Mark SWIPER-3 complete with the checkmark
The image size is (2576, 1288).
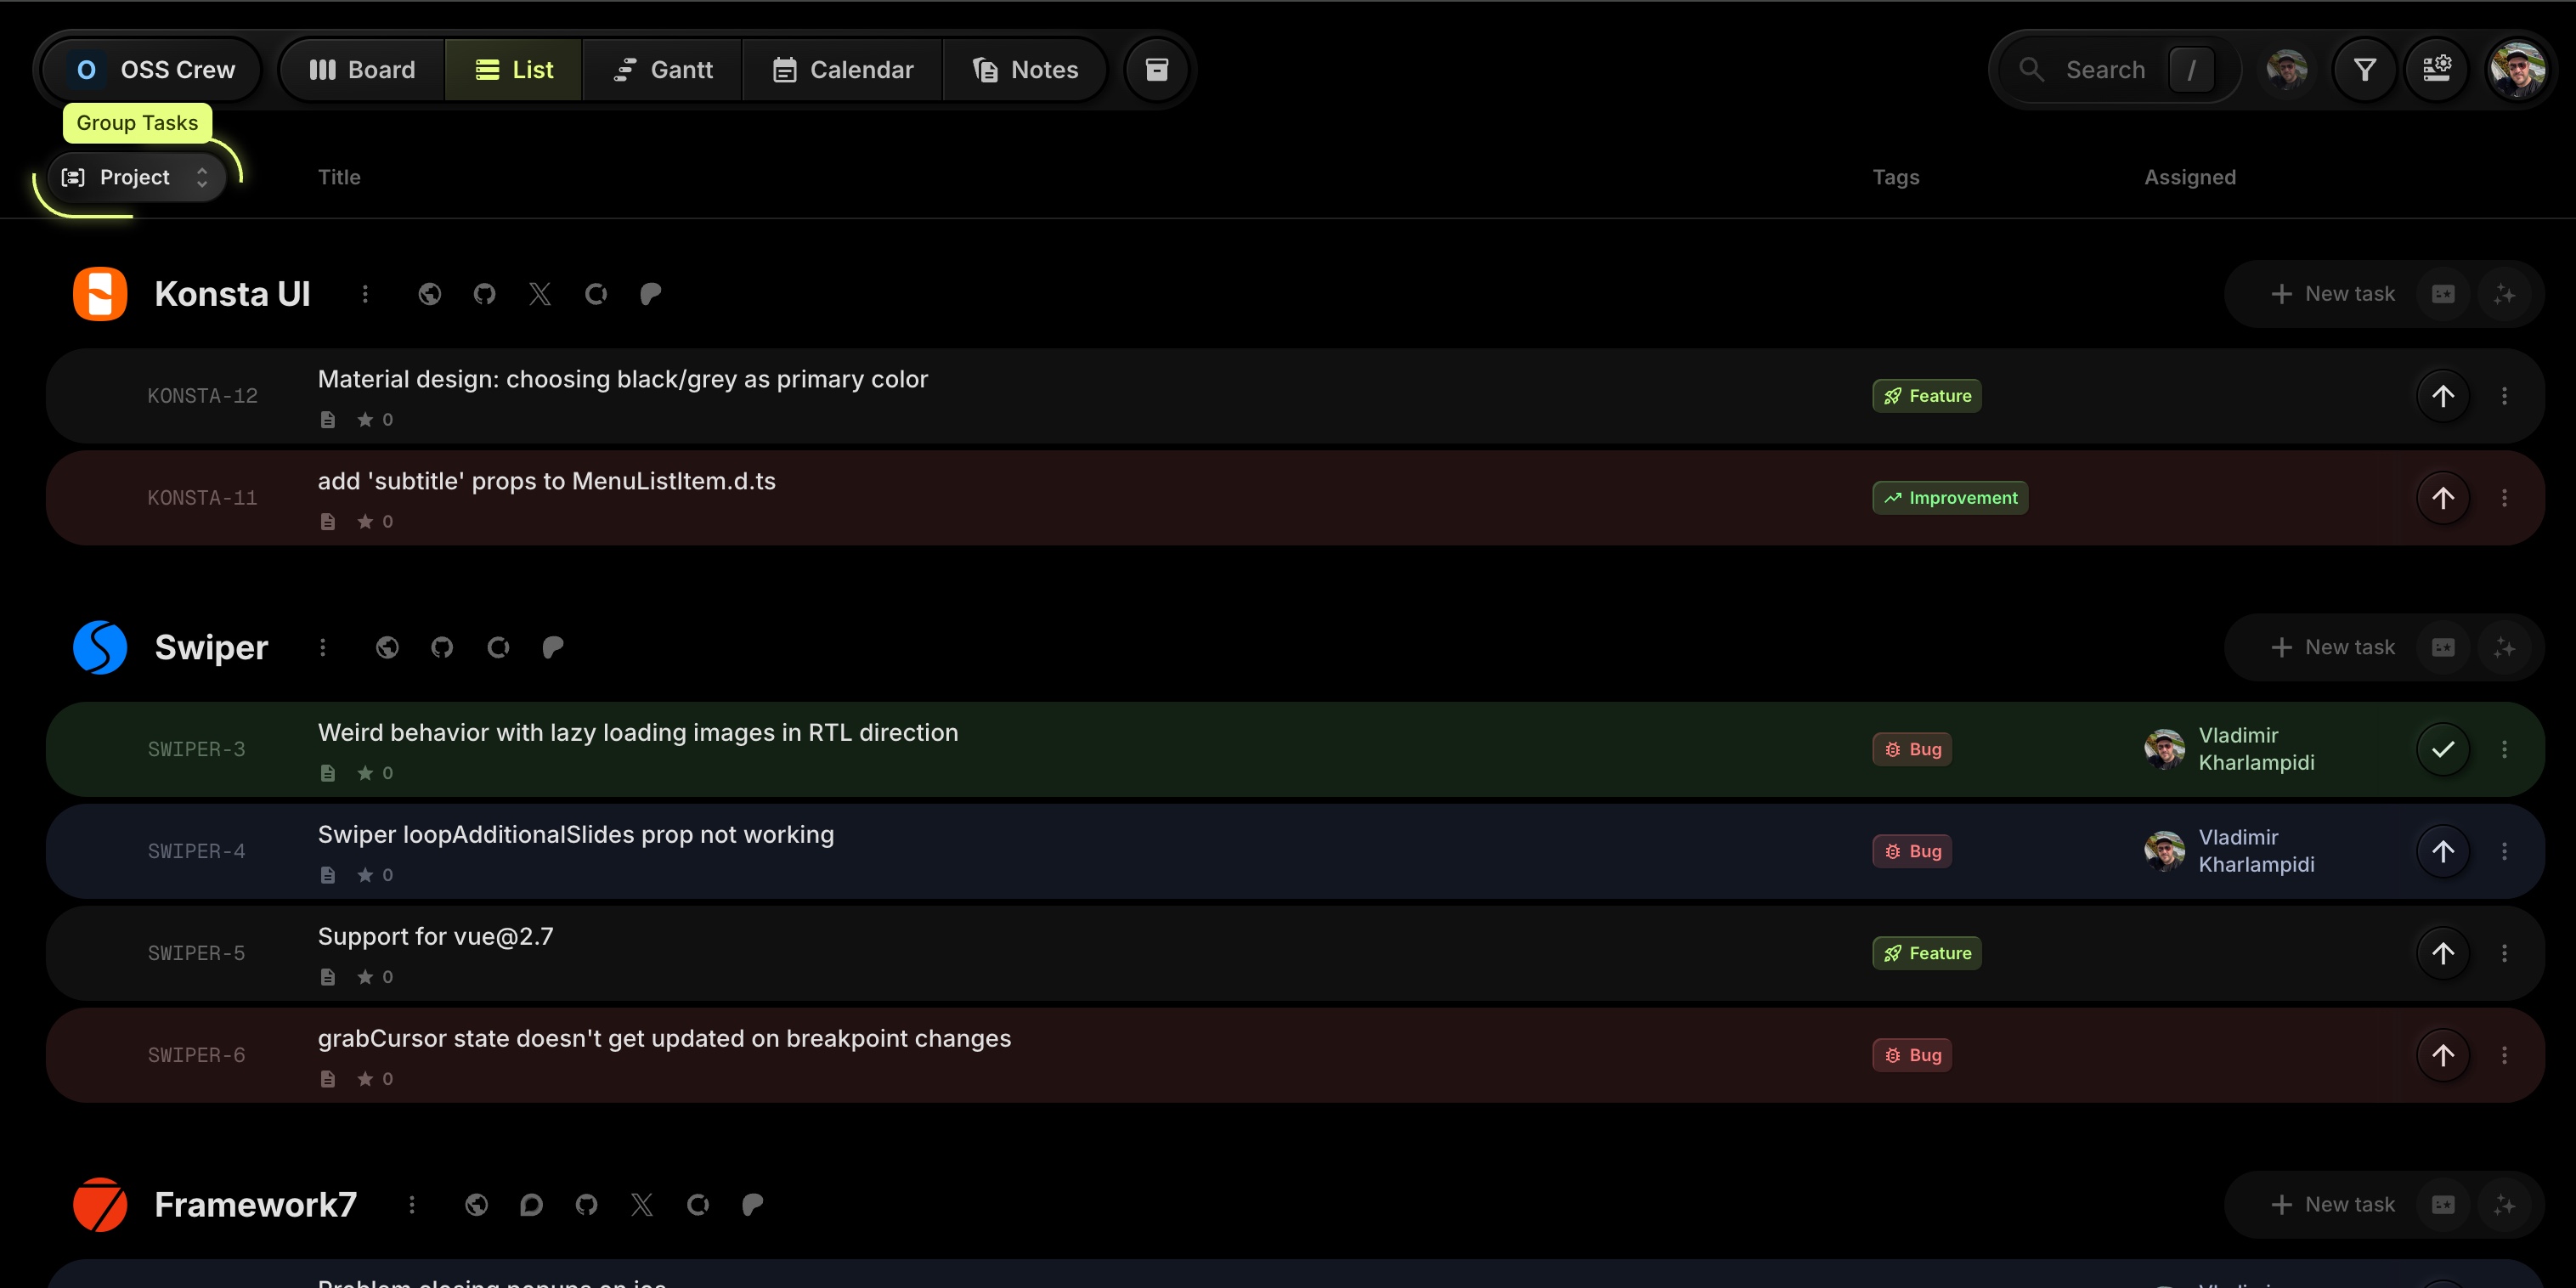tap(2443, 748)
